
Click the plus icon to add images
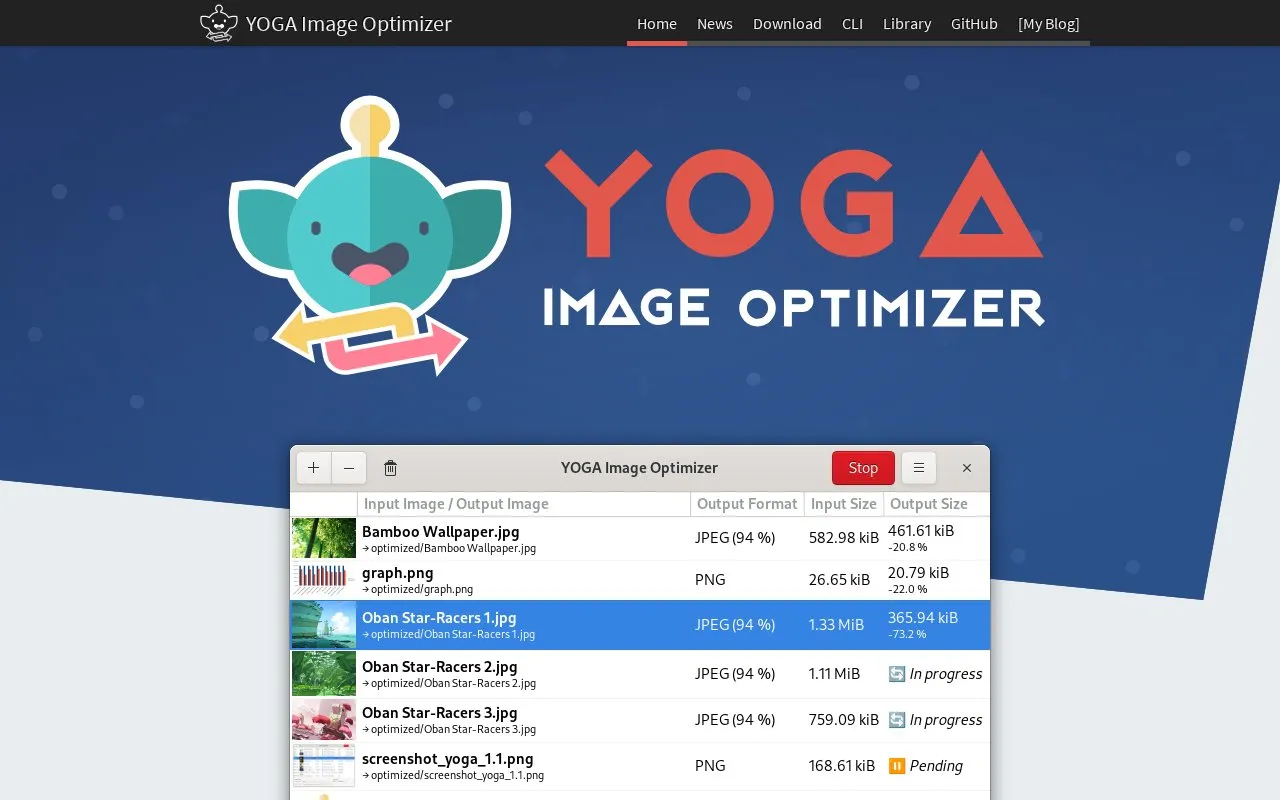coord(313,468)
